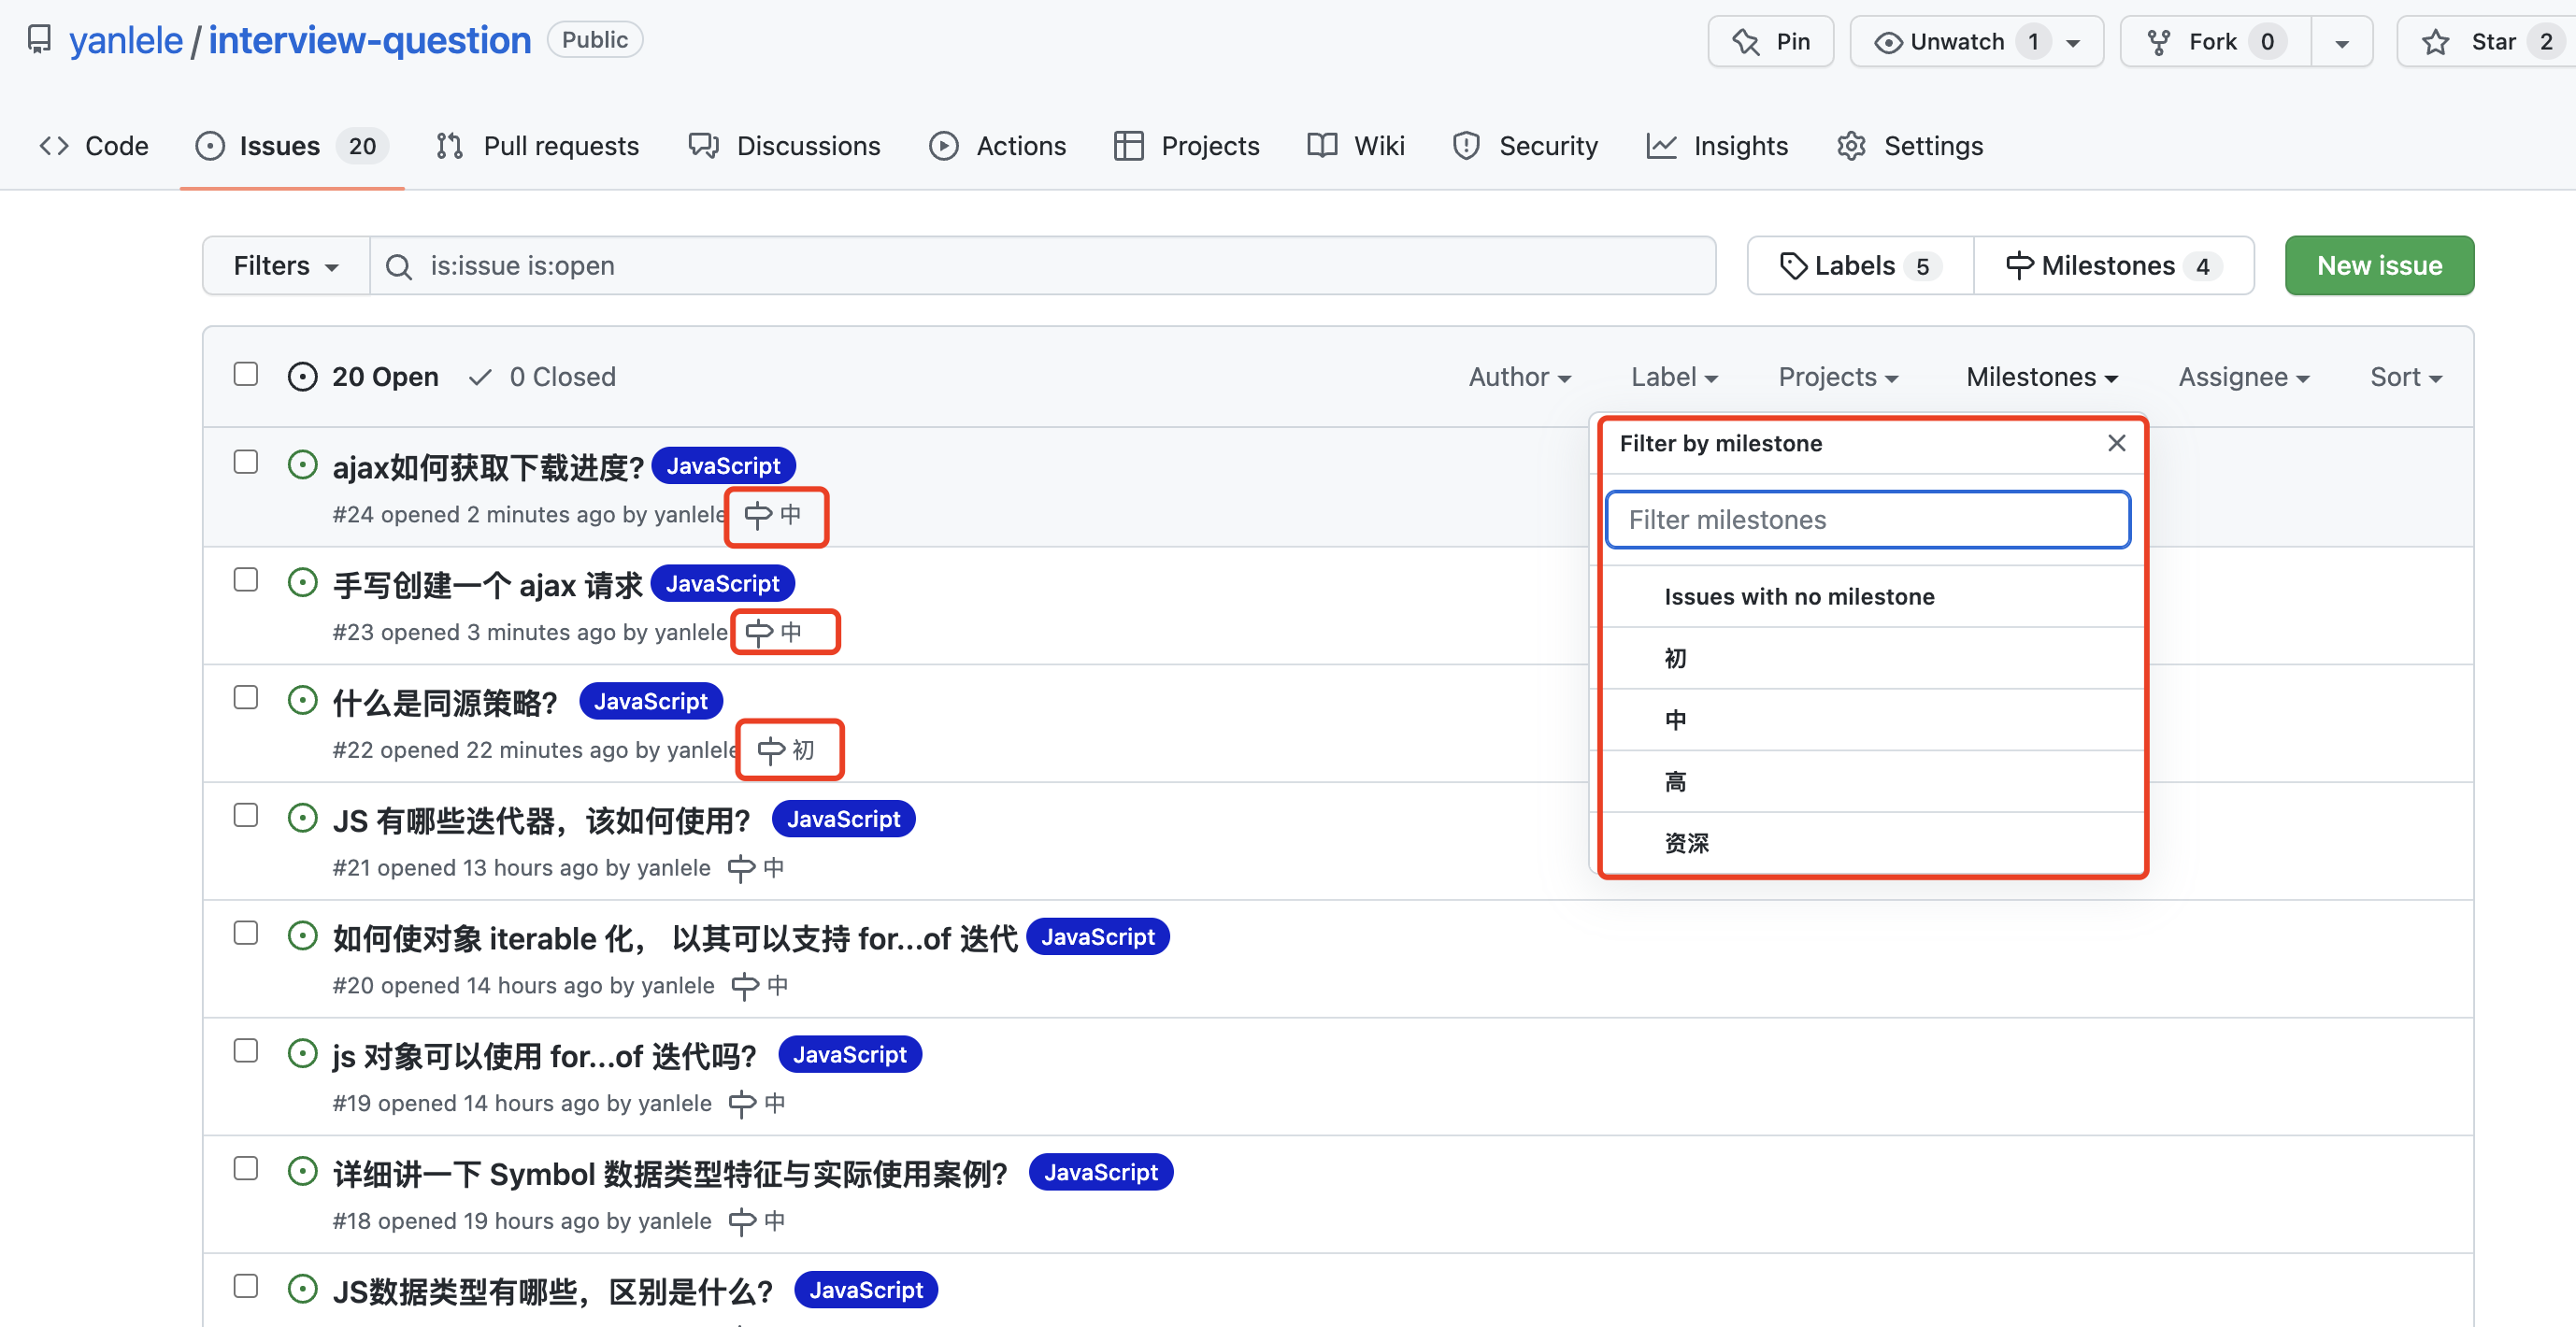Open the Unwatch options arrow

click(x=2074, y=42)
